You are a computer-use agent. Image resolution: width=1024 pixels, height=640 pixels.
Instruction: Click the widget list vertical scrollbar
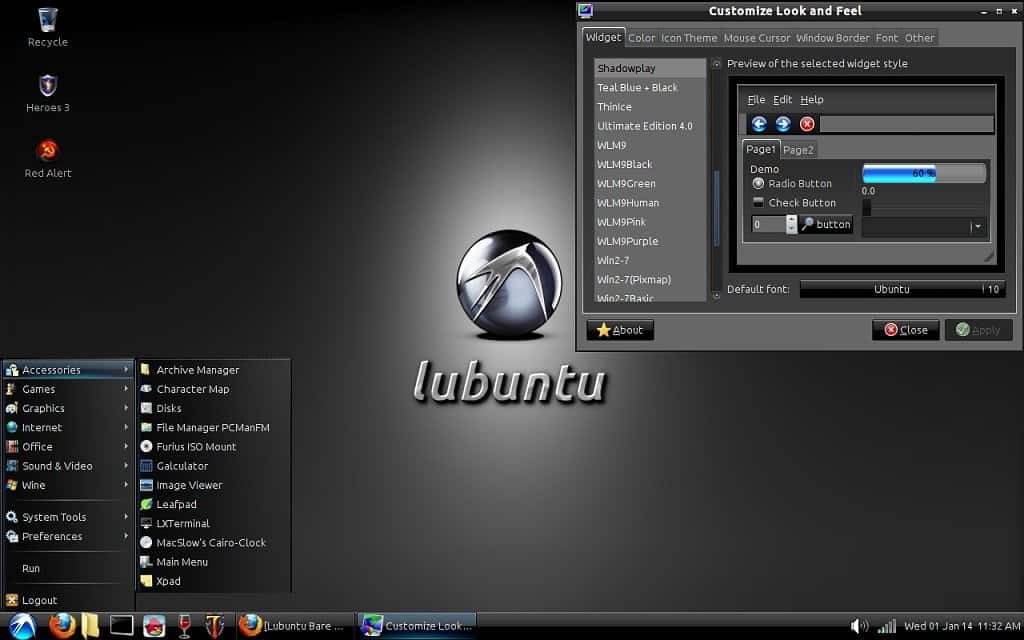pyautogui.click(x=716, y=209)
